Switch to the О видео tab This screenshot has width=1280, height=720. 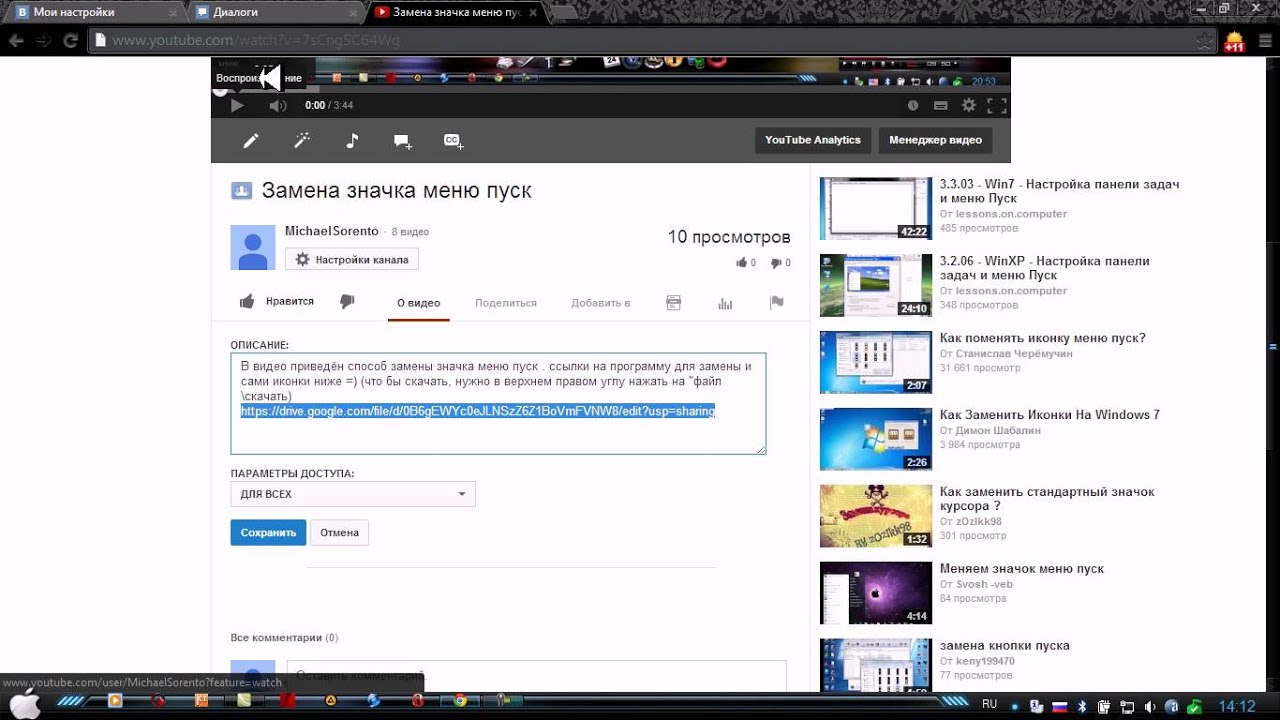418,303
